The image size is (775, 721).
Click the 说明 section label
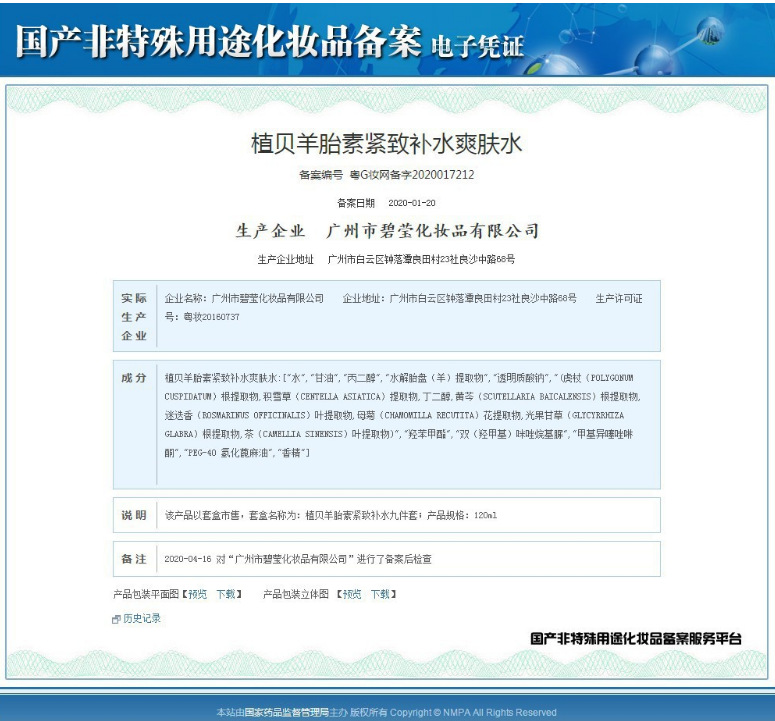(134, 515)
